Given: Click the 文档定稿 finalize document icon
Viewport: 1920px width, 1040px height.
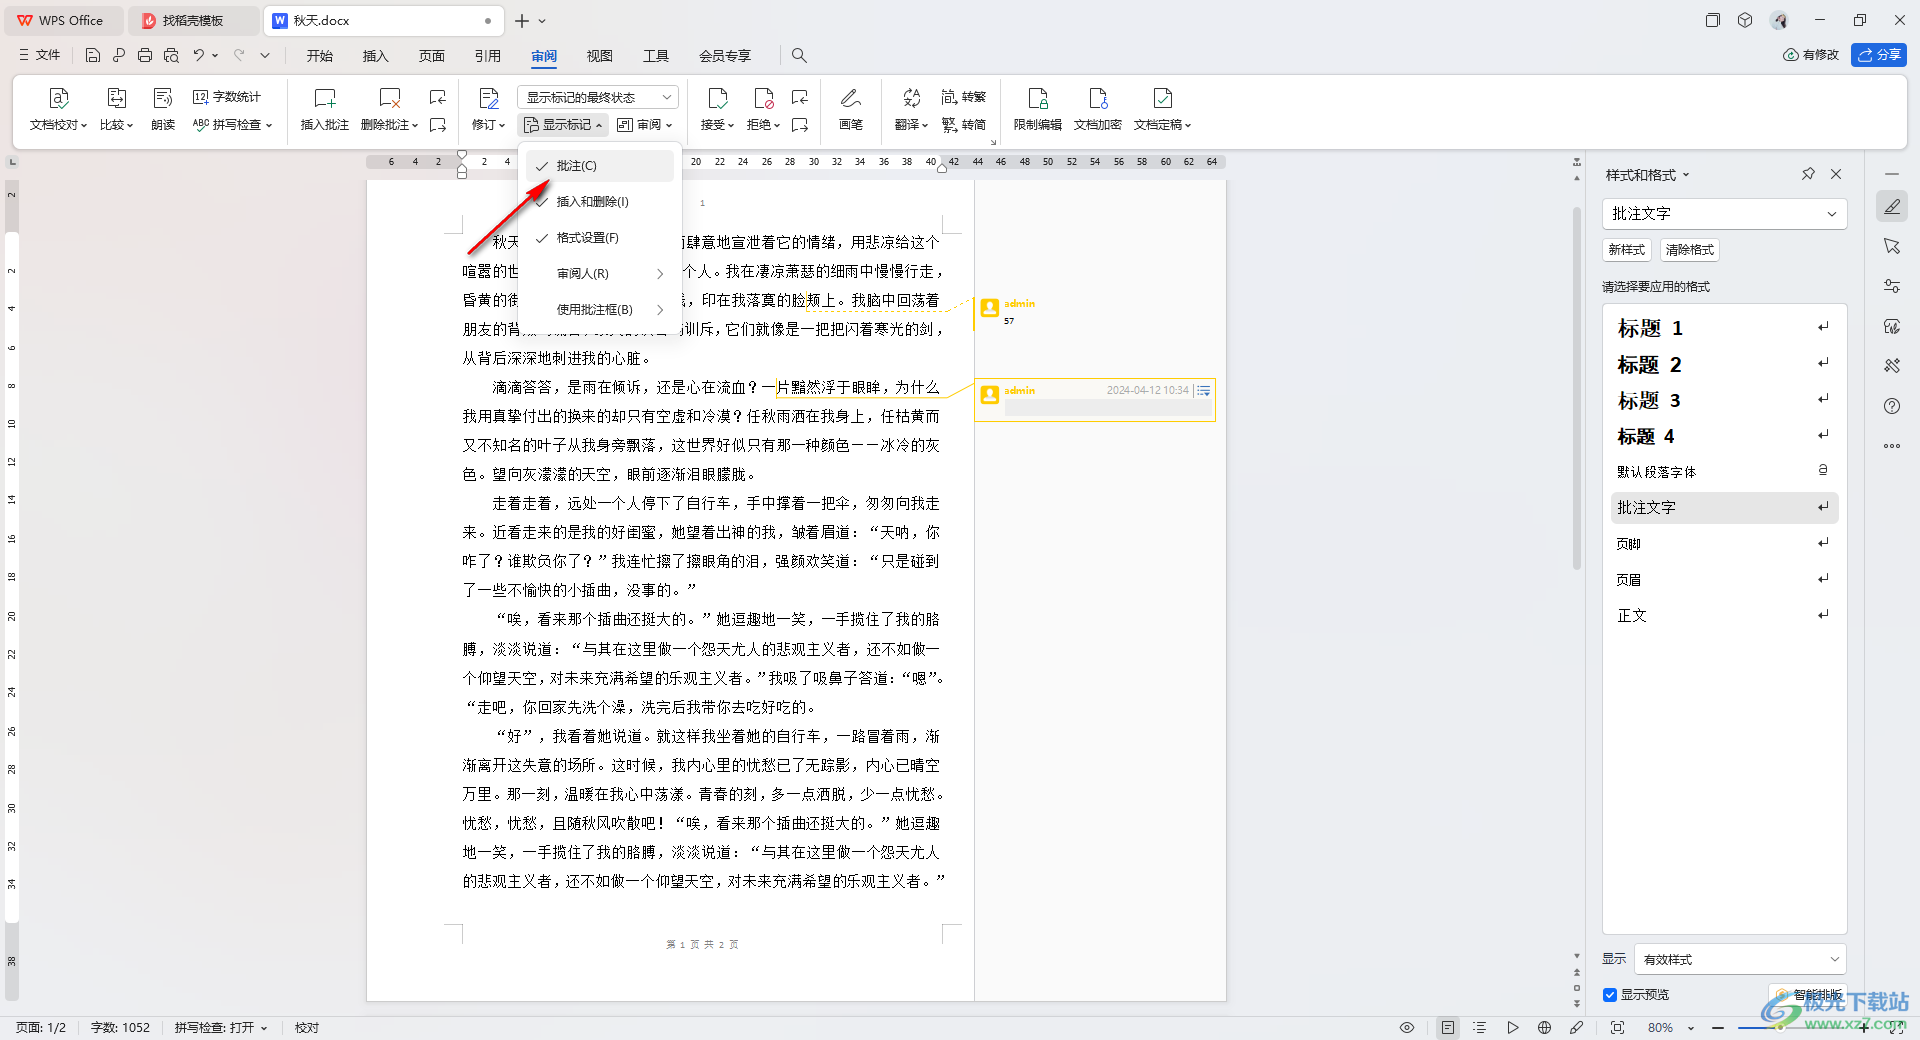Looking at the screenshot, I should (x=1162, y=109).
